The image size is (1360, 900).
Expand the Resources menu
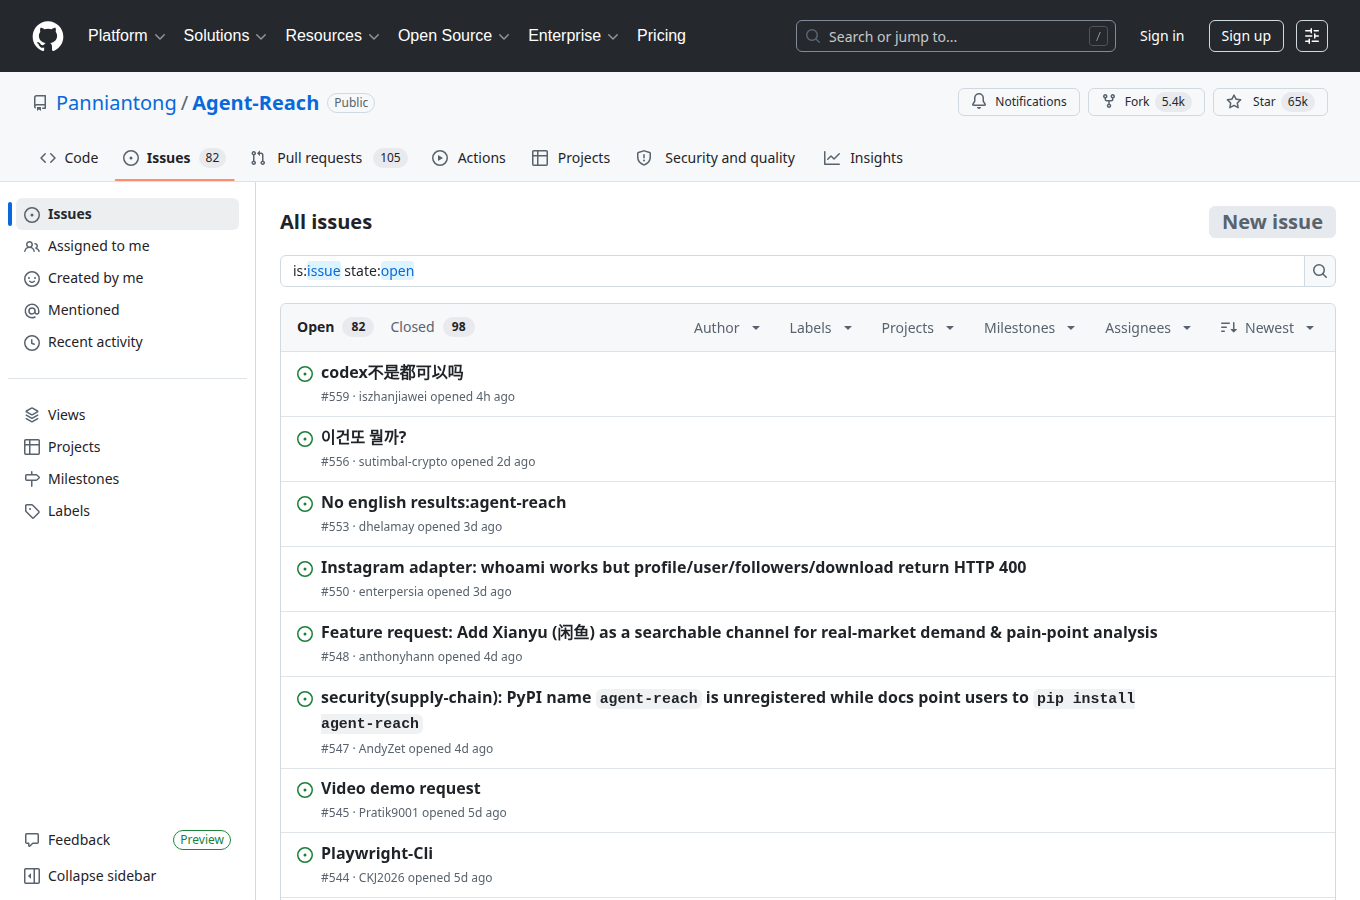coord(332,36)
